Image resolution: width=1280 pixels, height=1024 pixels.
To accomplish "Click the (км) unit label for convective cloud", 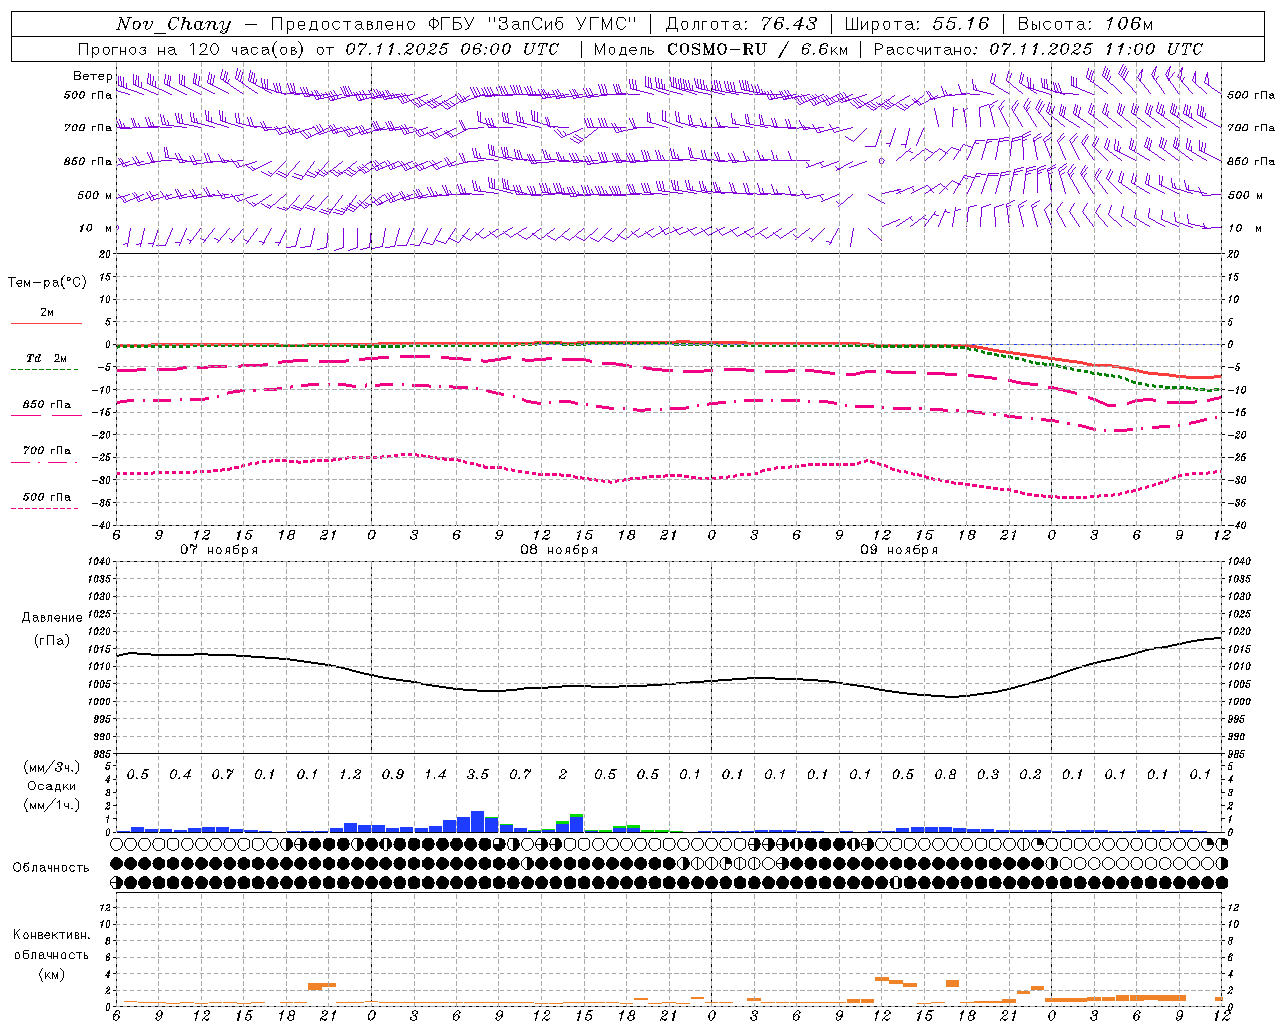I will 51,974.
